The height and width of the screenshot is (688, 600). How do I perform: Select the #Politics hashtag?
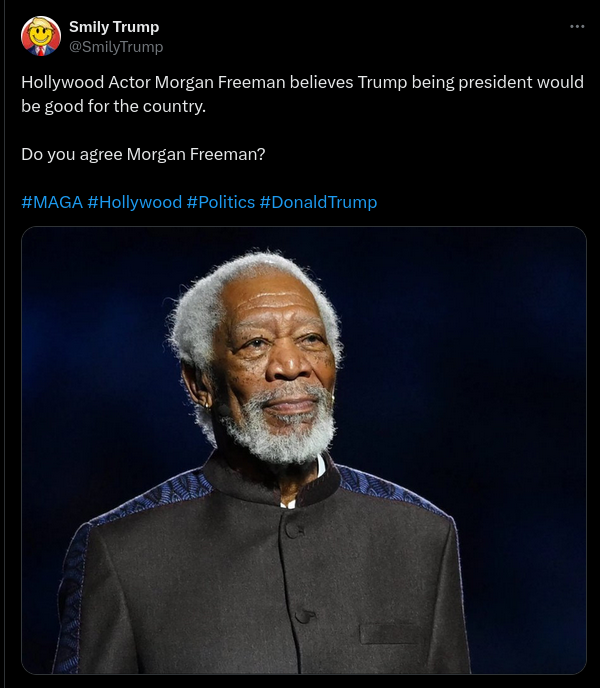(x=220, y=202)
